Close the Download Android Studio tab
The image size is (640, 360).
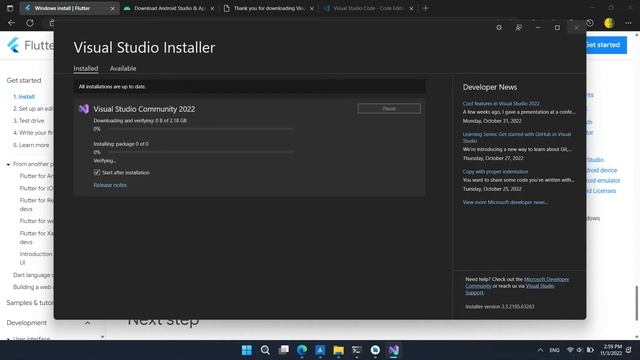(x=212, y=8)
